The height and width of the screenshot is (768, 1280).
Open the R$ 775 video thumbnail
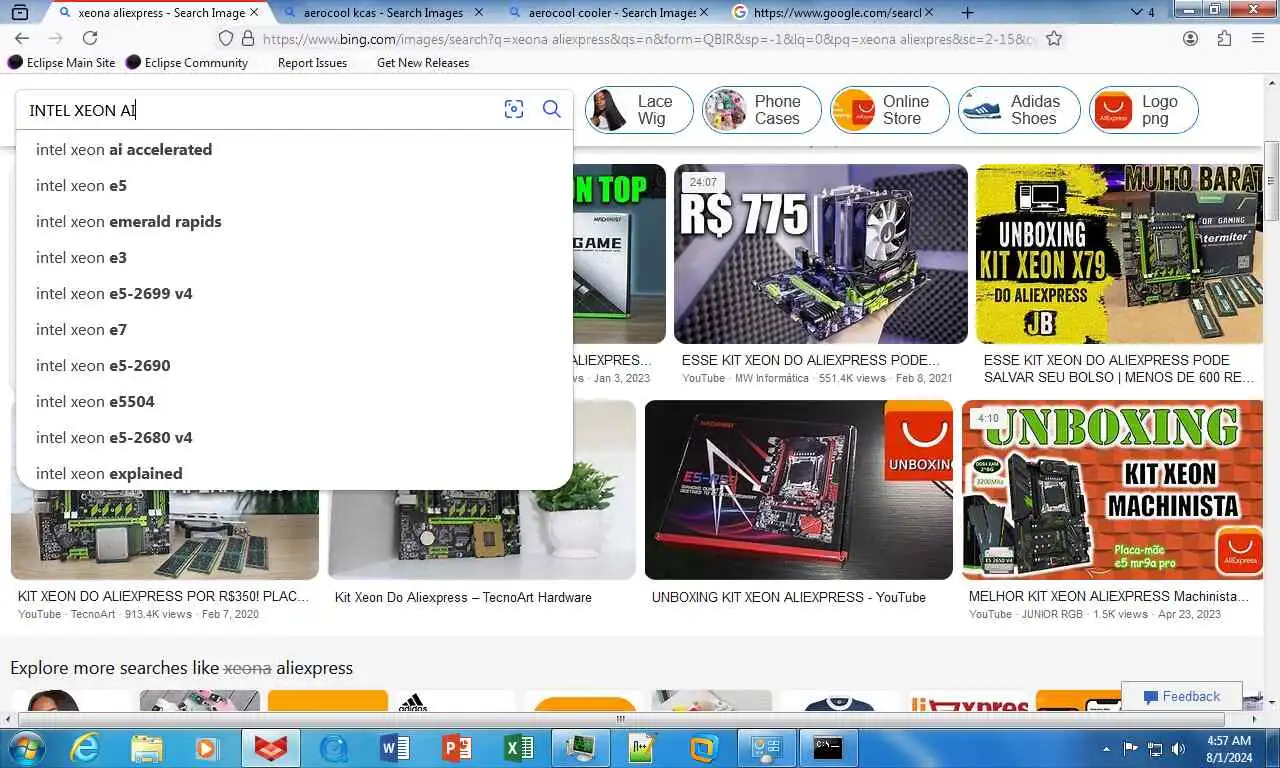point(821,254)
